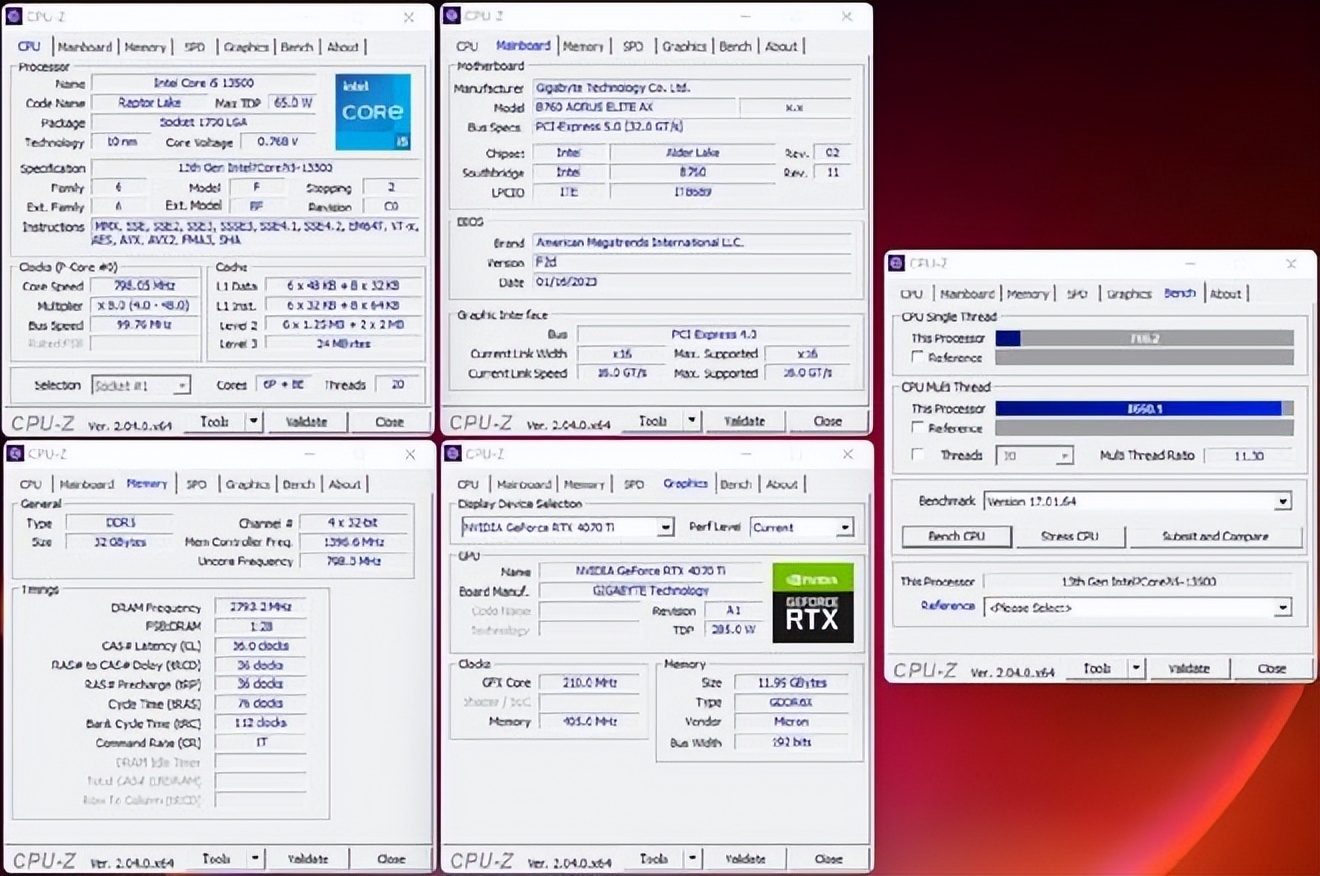Click the Close button in the Memory window
The width and height of the screenshot is (1320, 876).
click(391, 858)
